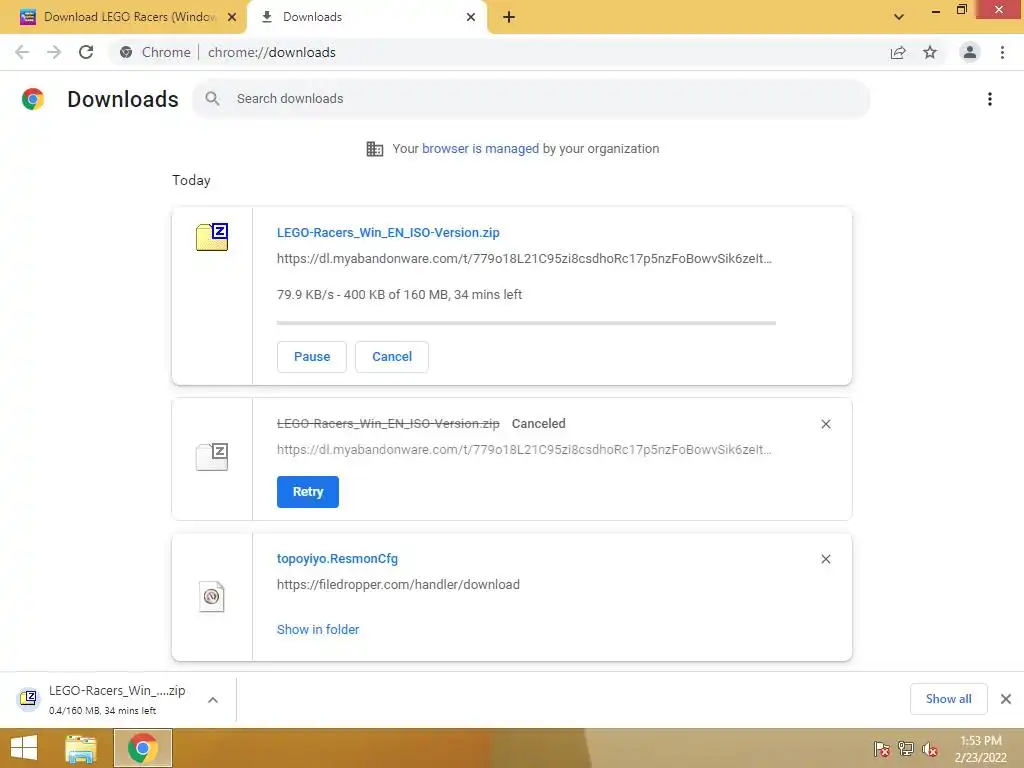Click the 'Canceled' status label
The height and width of the screenshot is (768, 1024).
[539, 423]
